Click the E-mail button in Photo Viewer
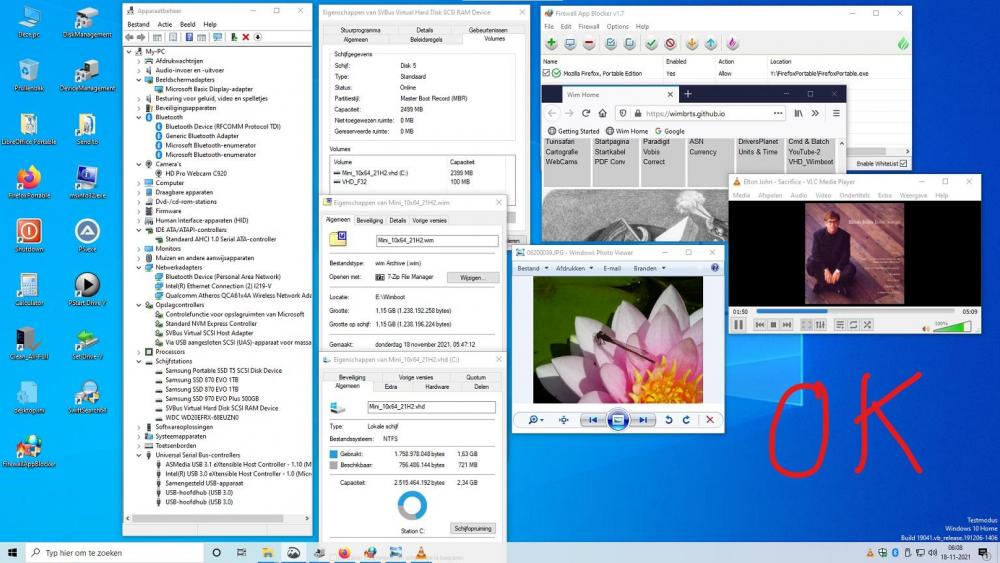The height and width of the screenshot is (563, 1000). coord(612,268)
